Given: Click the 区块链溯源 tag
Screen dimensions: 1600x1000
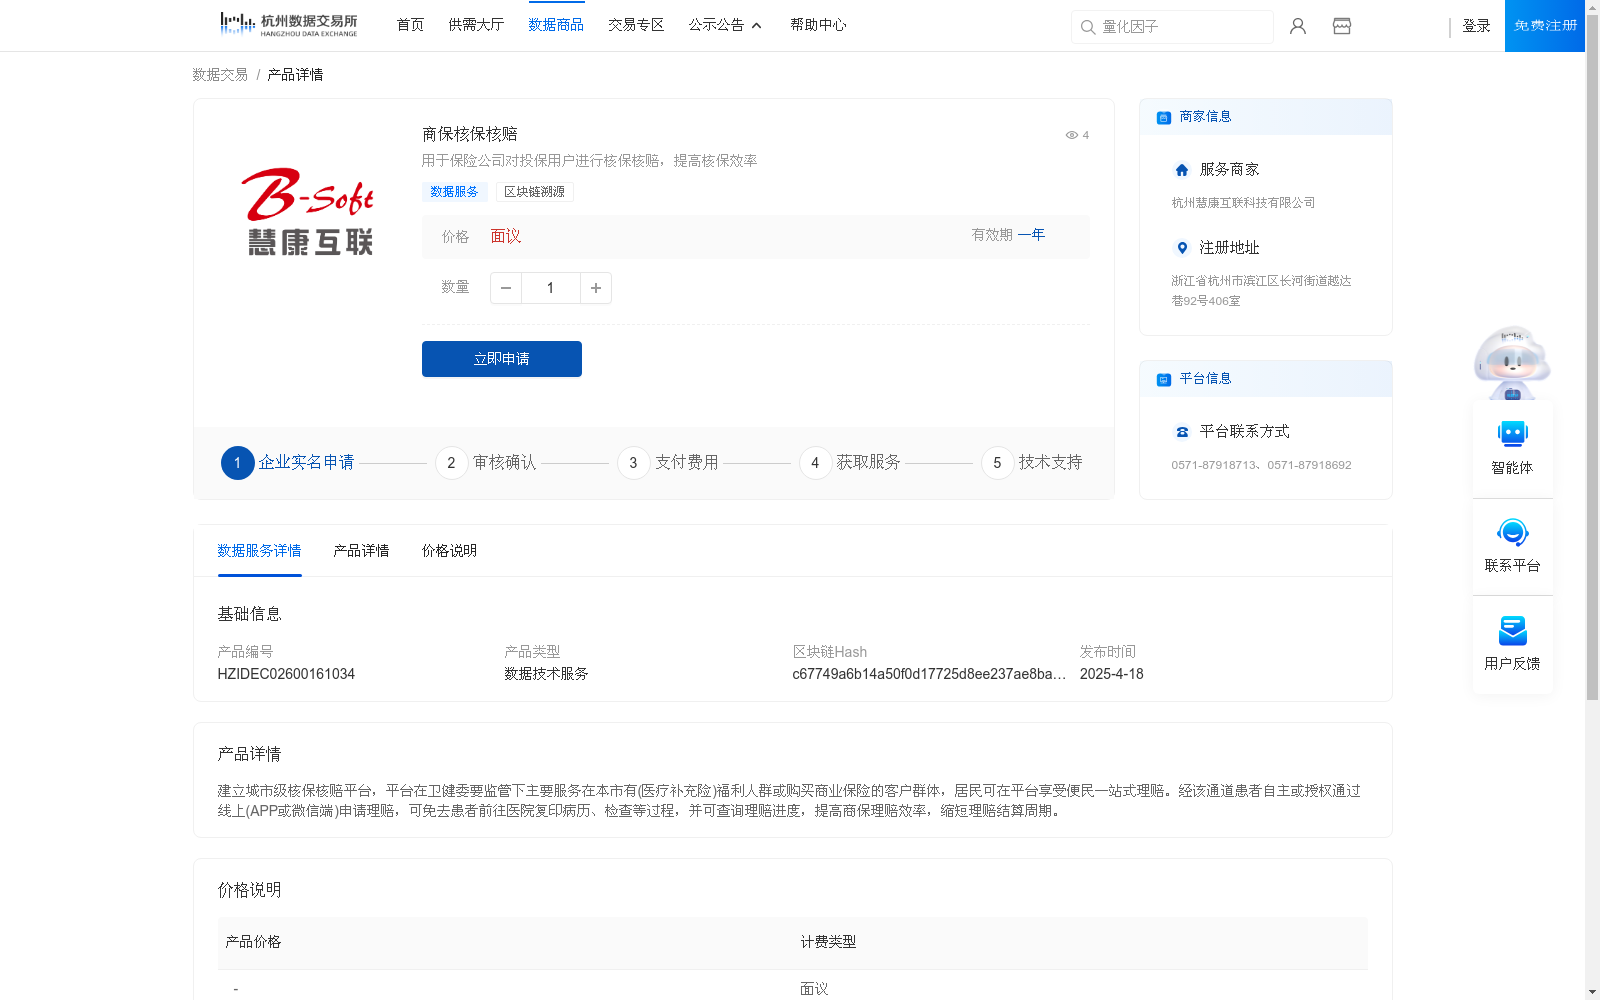Looking at the screenshot, I should point(534,192).
